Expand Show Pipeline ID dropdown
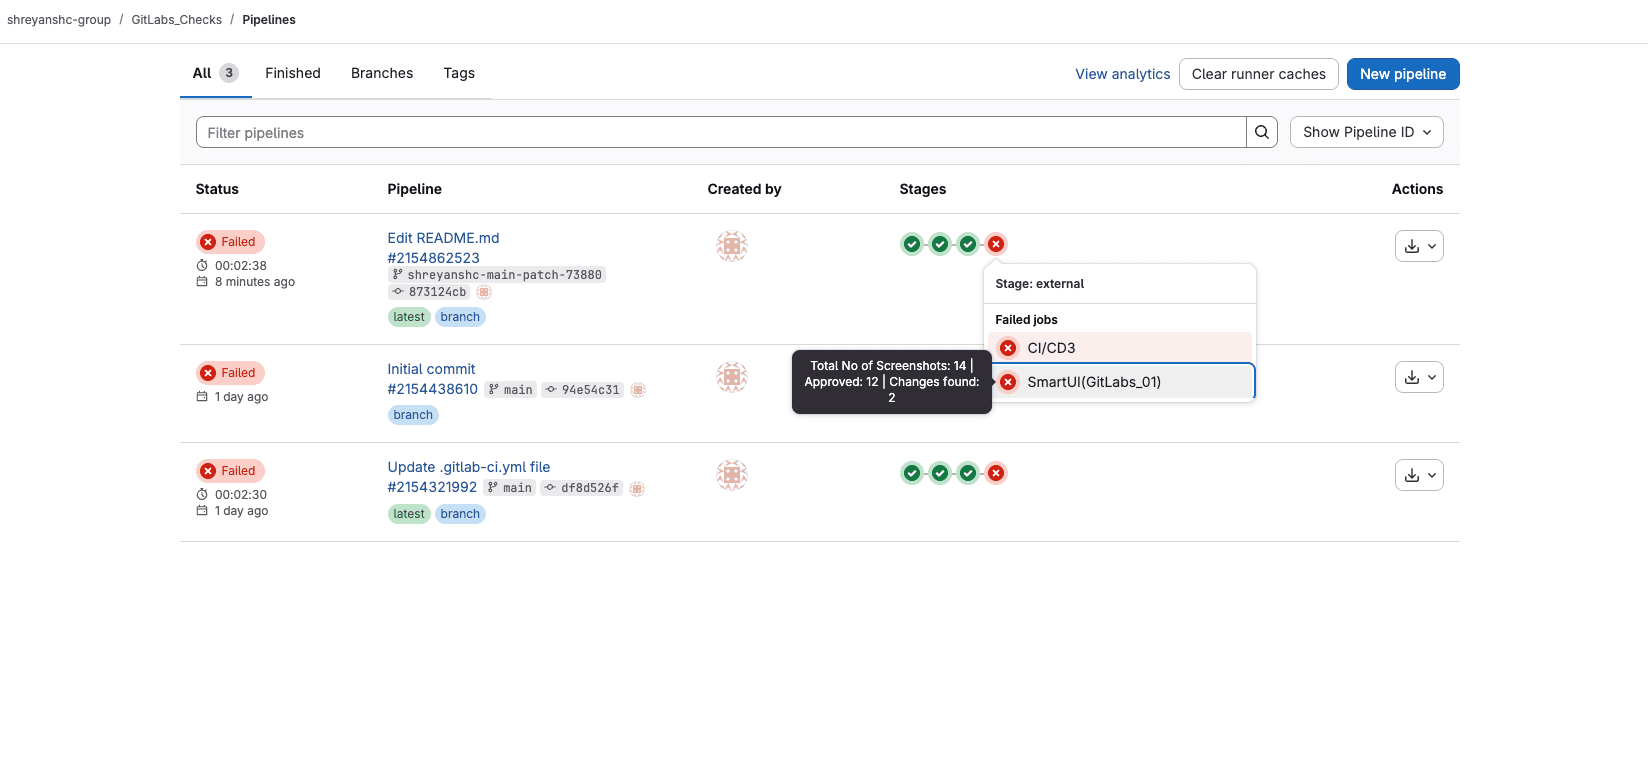The image size is (1648, 776). coord(1366,132)
